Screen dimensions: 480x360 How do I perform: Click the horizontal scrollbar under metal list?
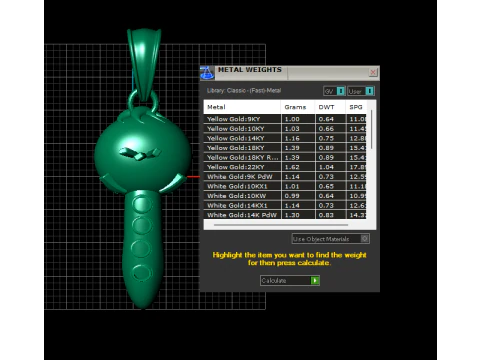pyautogui.click(x=281, y=225)
